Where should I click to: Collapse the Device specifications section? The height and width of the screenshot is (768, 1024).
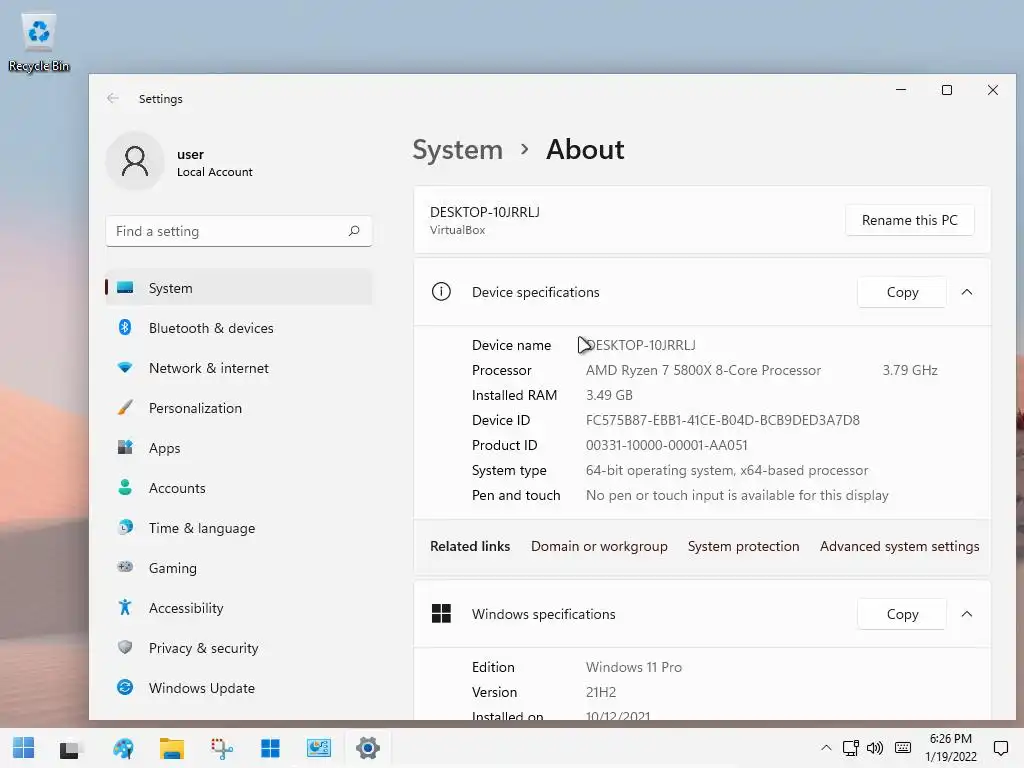967,292
